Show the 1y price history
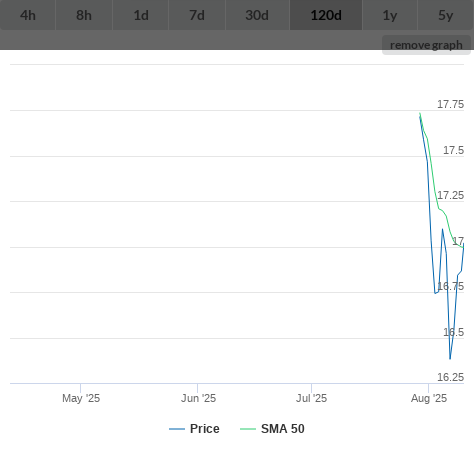The image size is (474, 455). tap(390, 15)
